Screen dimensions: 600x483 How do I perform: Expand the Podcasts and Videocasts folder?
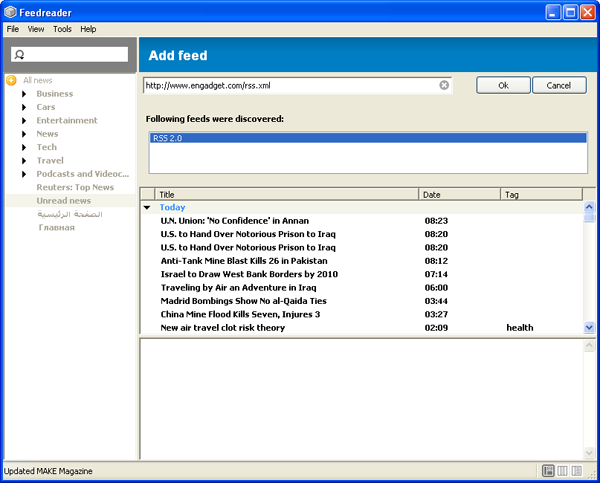click(25, 174)
